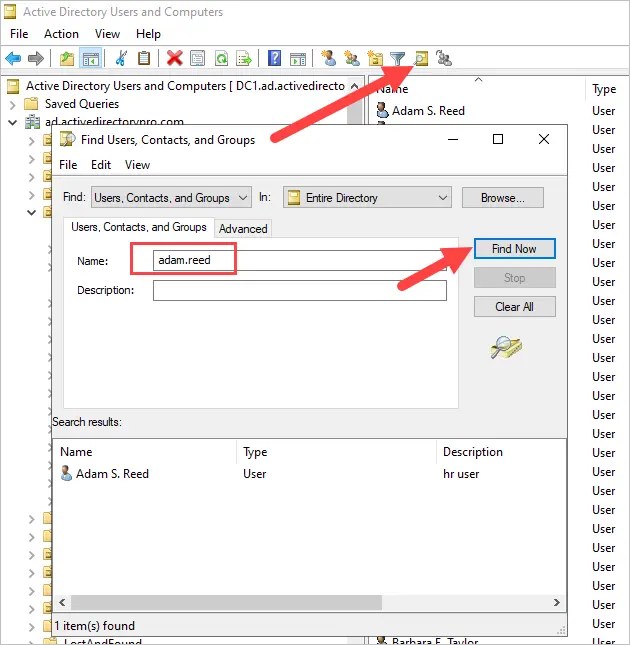Click the results scrollbar right arrow
Viewport: 630px width, 645px height.
[x=556, y=603]
